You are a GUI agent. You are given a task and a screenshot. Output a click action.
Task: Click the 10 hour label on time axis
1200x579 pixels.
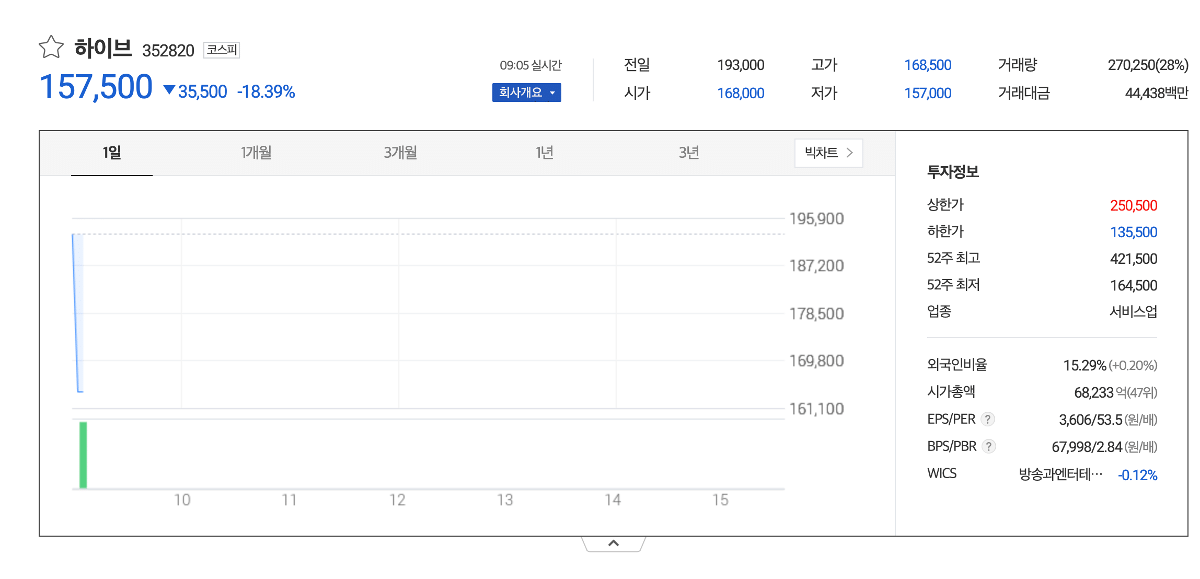(182, 501)
